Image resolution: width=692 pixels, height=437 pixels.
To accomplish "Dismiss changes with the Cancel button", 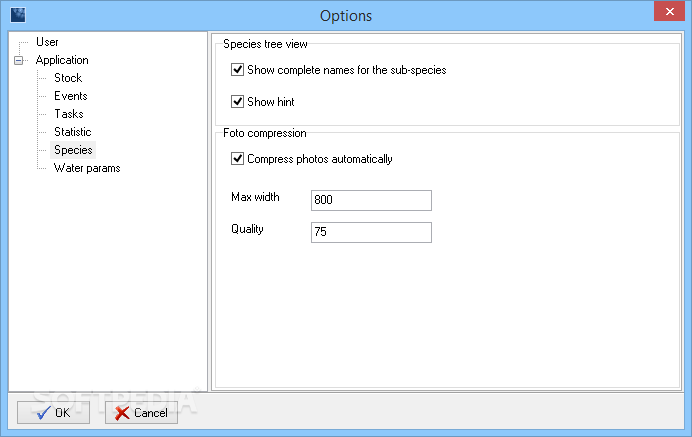I will (x=141, y=413).
